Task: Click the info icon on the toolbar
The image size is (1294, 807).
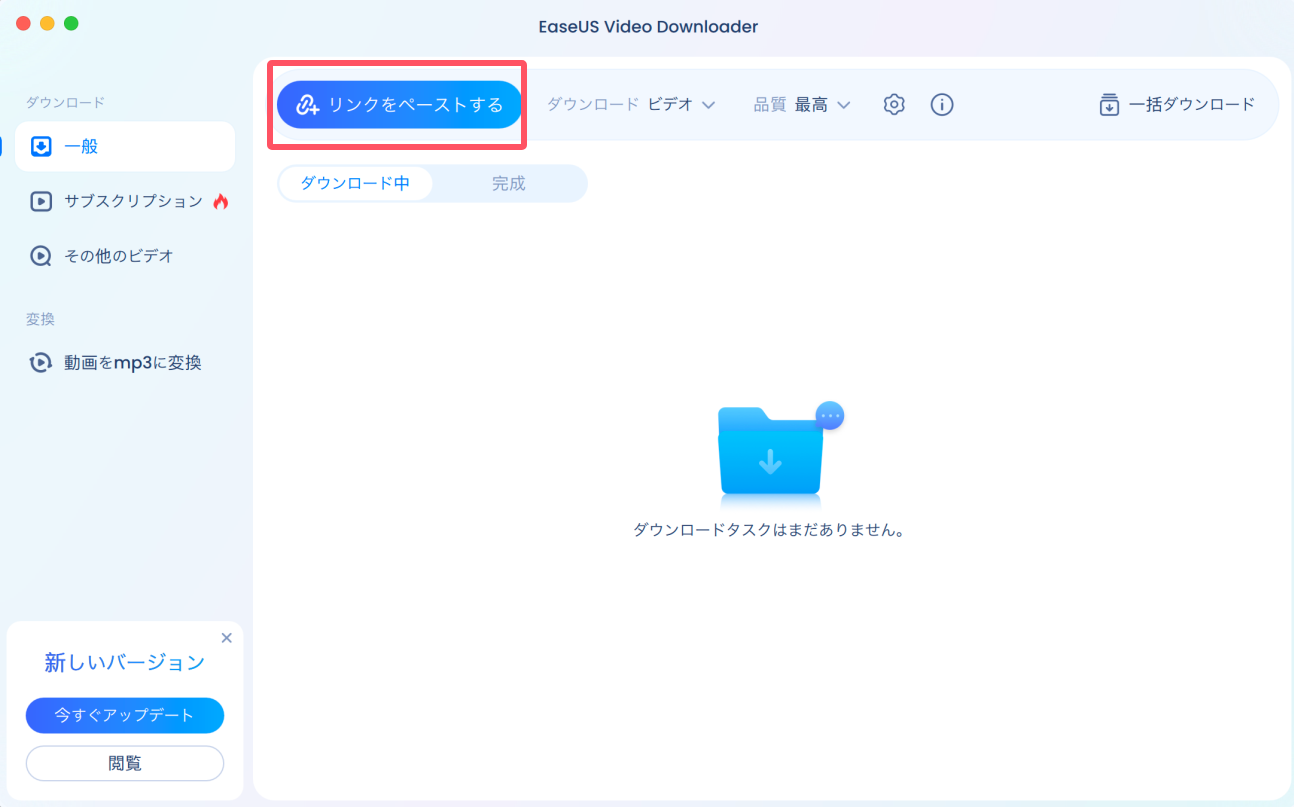Action: click(x=941, y=104)
